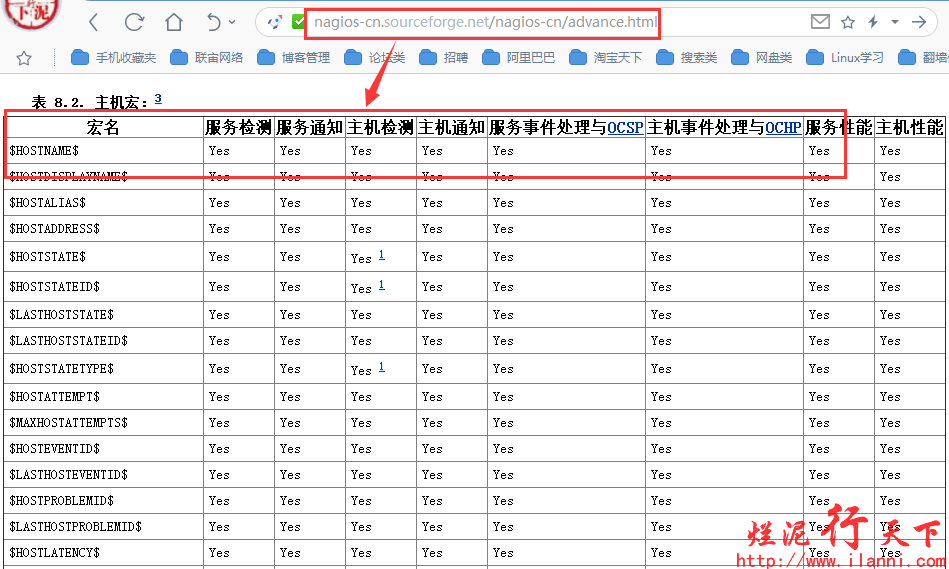Screen dimensions: 949x569
Task: Expand dropdown arrow beside lightning icon
Action: [x=894, y=22]
